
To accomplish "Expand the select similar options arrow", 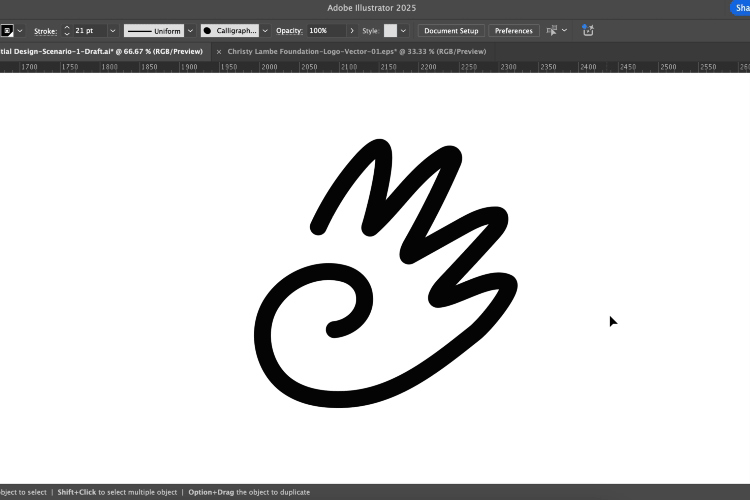I will coord(564,30).
